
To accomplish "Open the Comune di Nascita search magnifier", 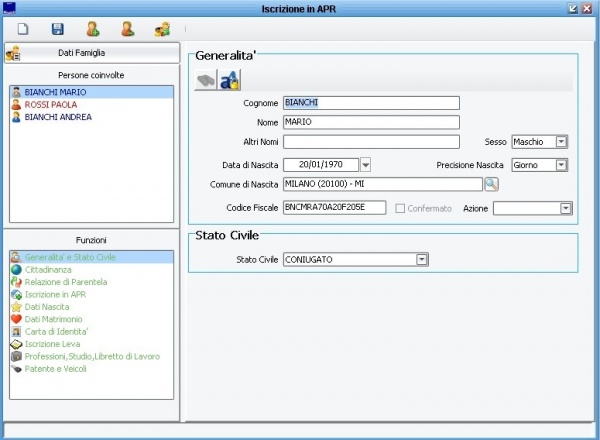I will click(x=491, y=184).
